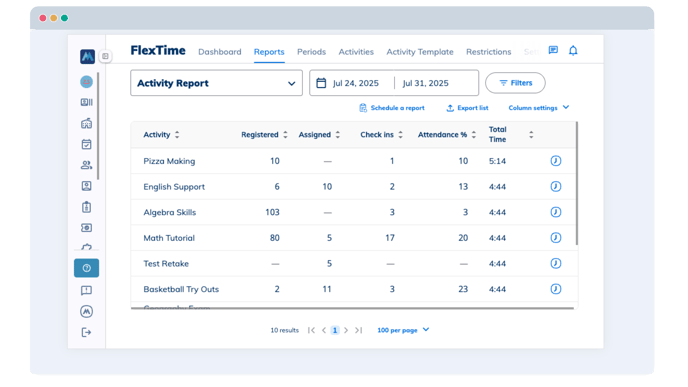
Task: Click the 10 results label
Action: coord(284,330)
